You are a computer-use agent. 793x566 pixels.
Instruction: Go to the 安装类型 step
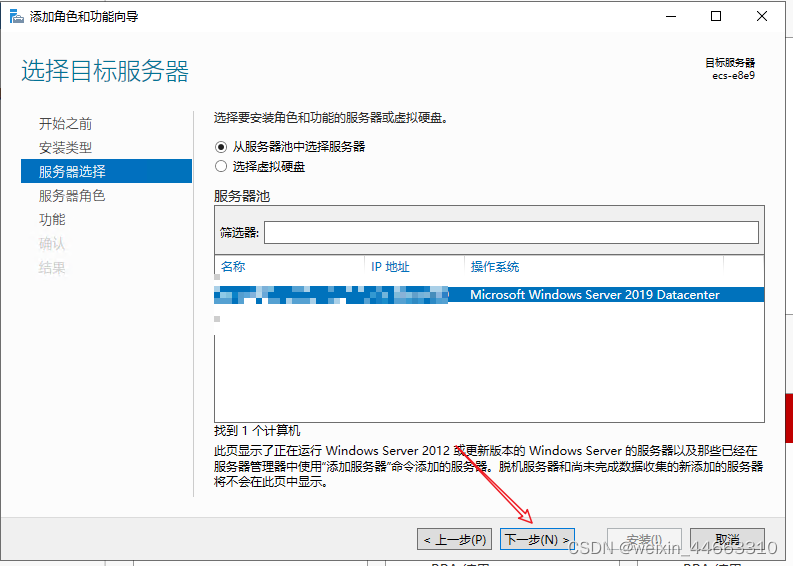(65, 148)
